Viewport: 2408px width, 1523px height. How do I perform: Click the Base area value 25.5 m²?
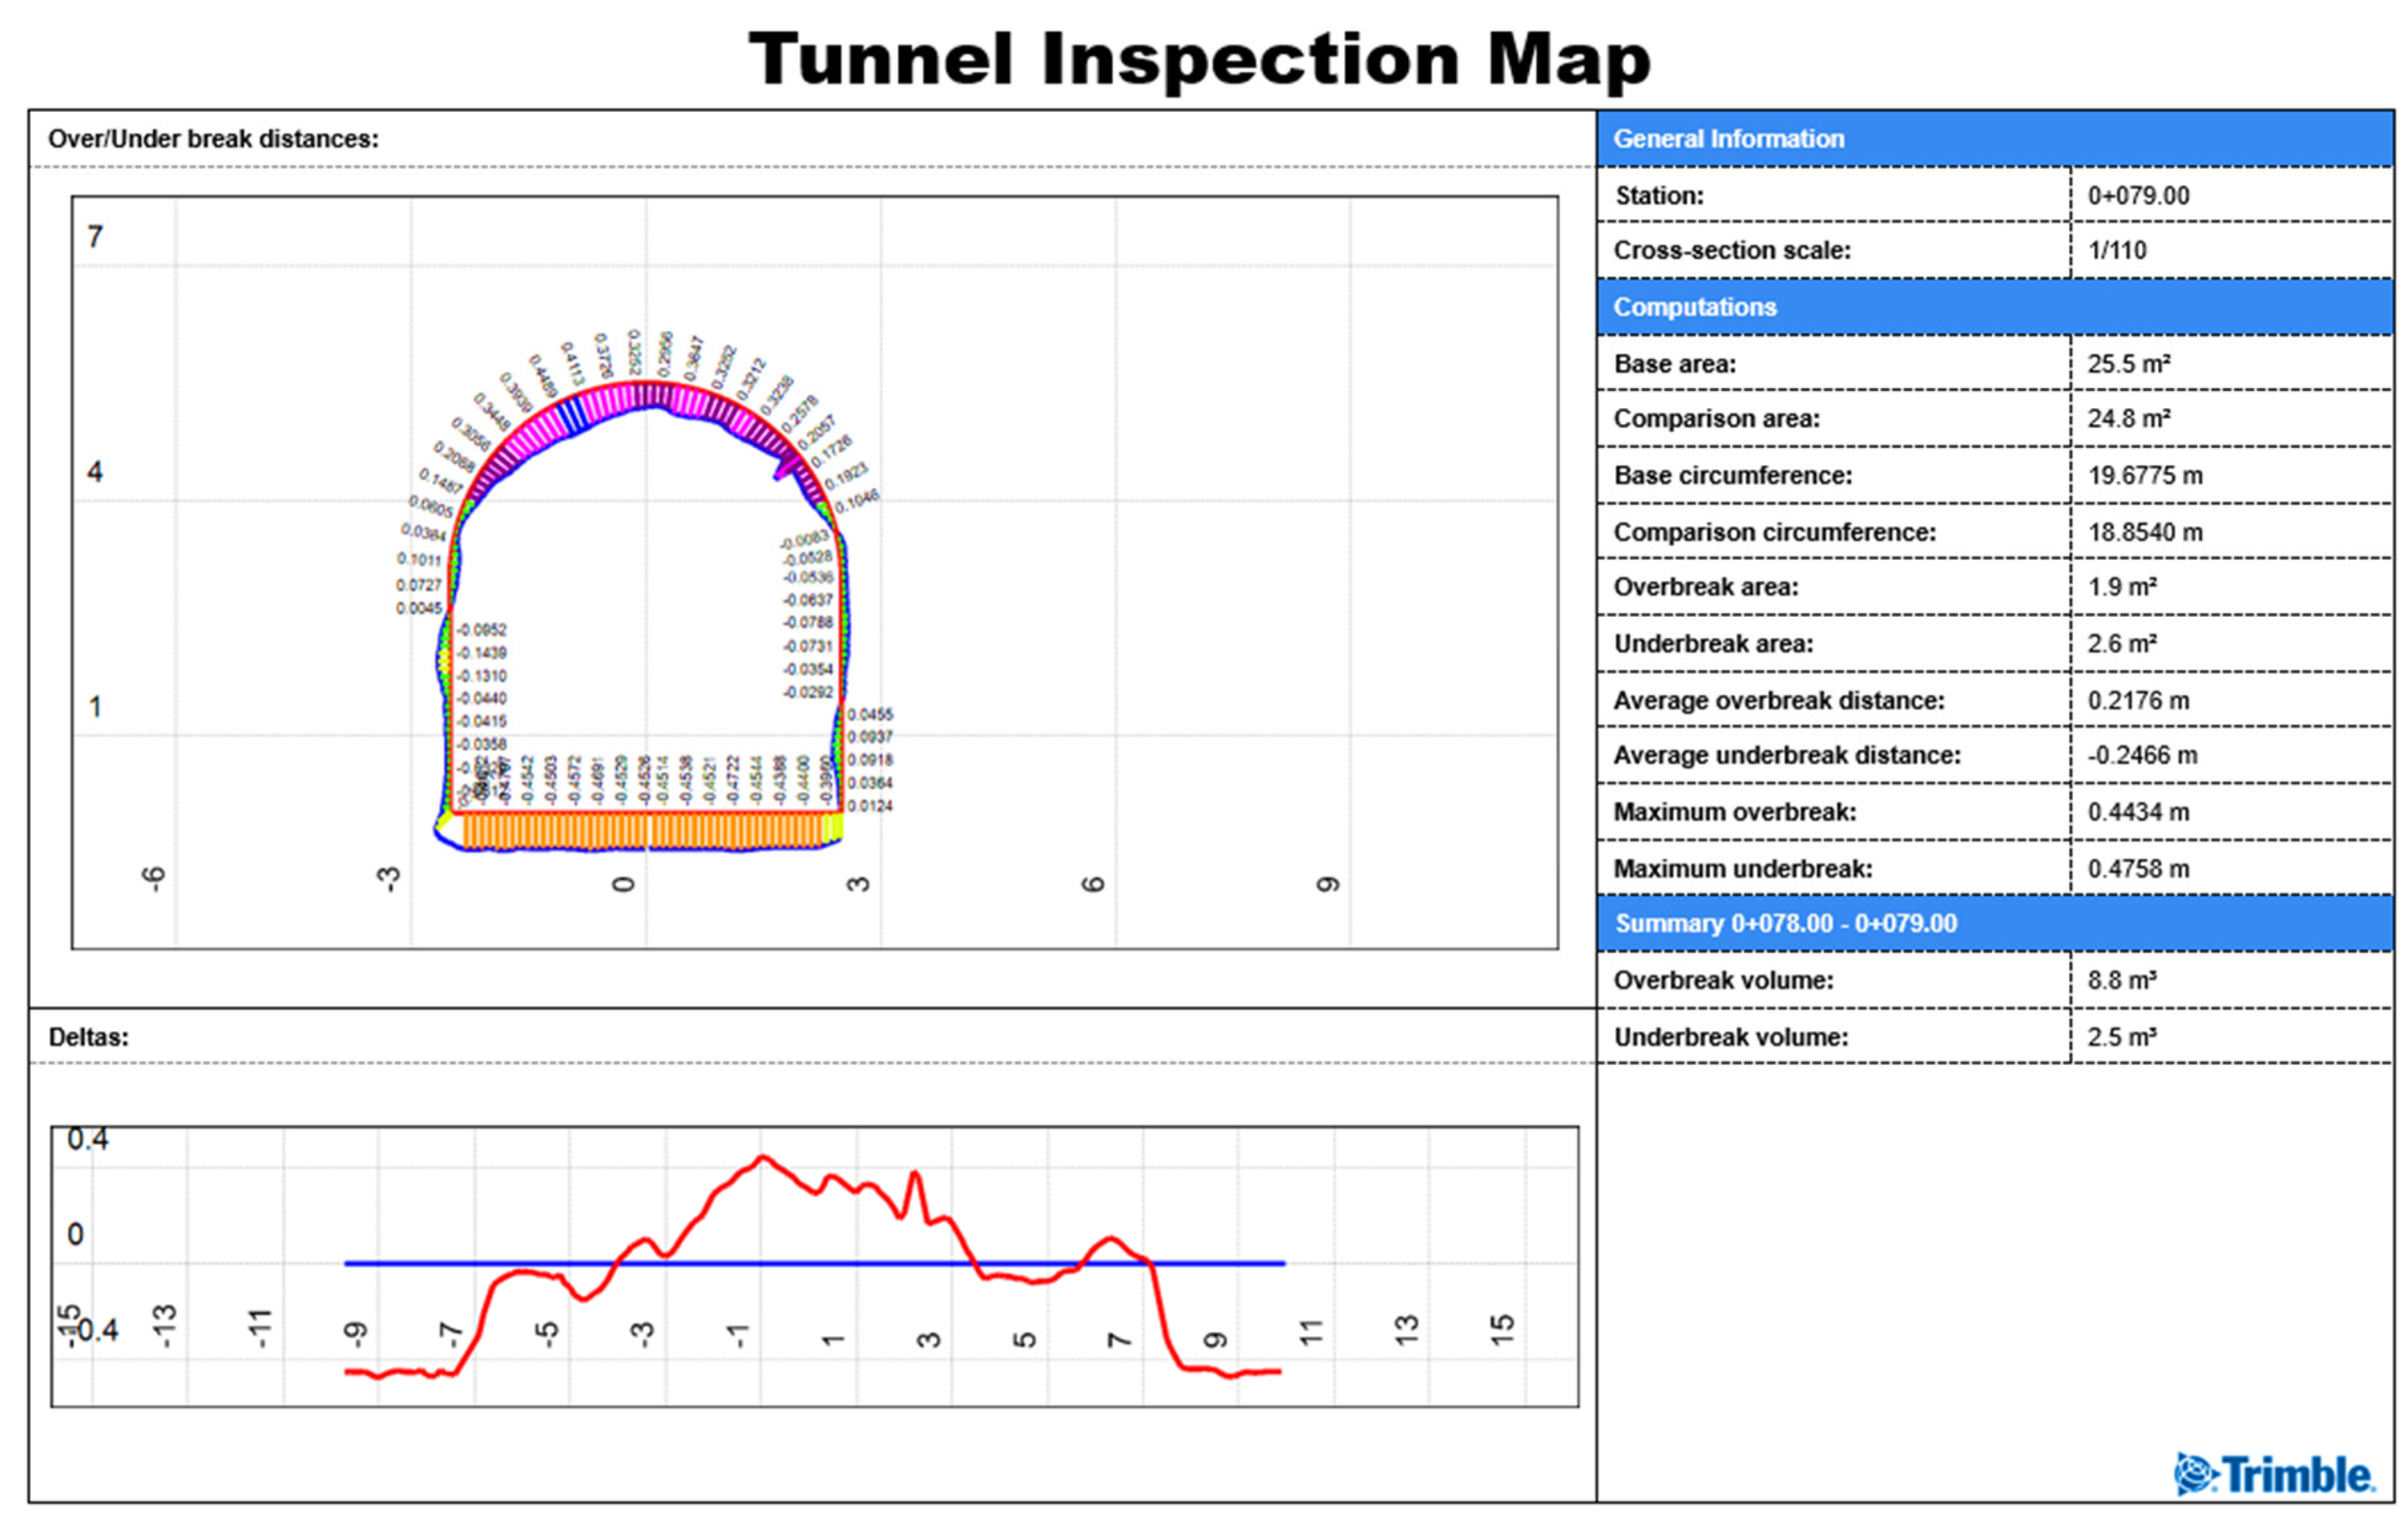tap(2128, 364)
